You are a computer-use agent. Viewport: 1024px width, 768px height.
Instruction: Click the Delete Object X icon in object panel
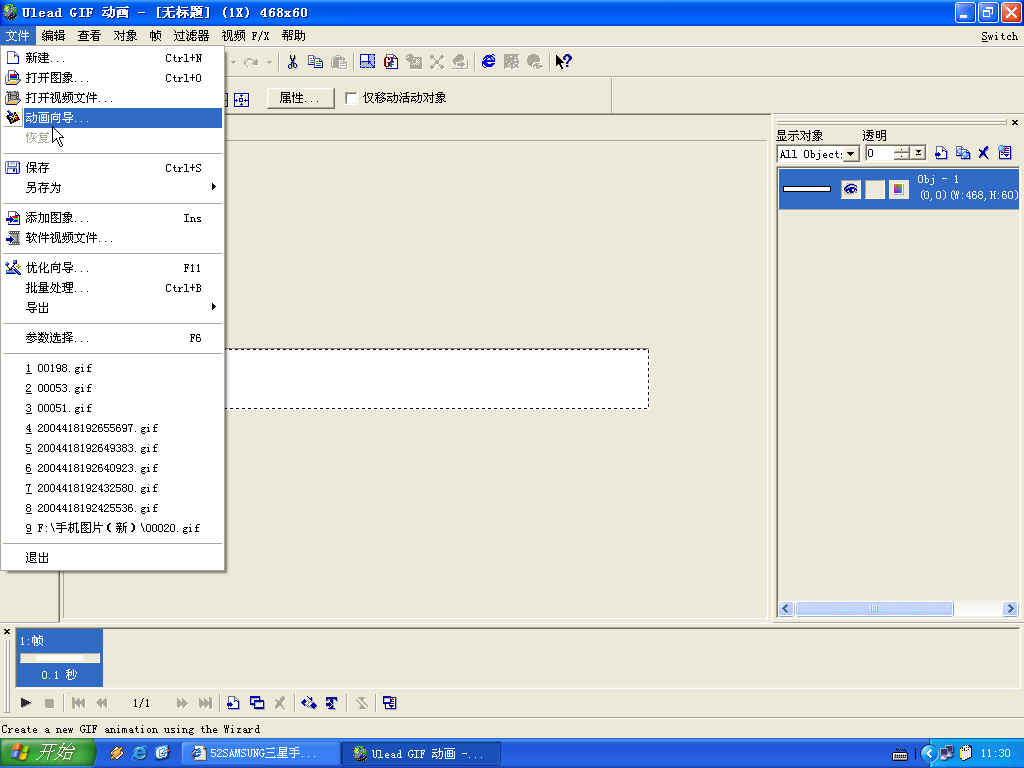[x=983, y=152]
